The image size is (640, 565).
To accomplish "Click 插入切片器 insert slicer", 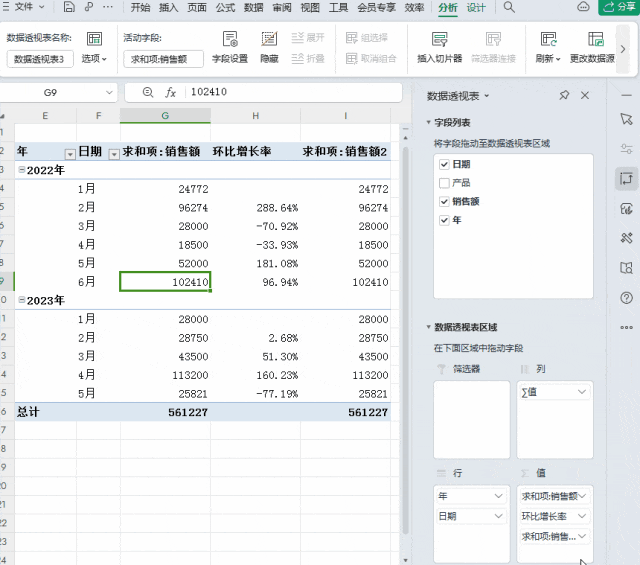I will (440, 48).
